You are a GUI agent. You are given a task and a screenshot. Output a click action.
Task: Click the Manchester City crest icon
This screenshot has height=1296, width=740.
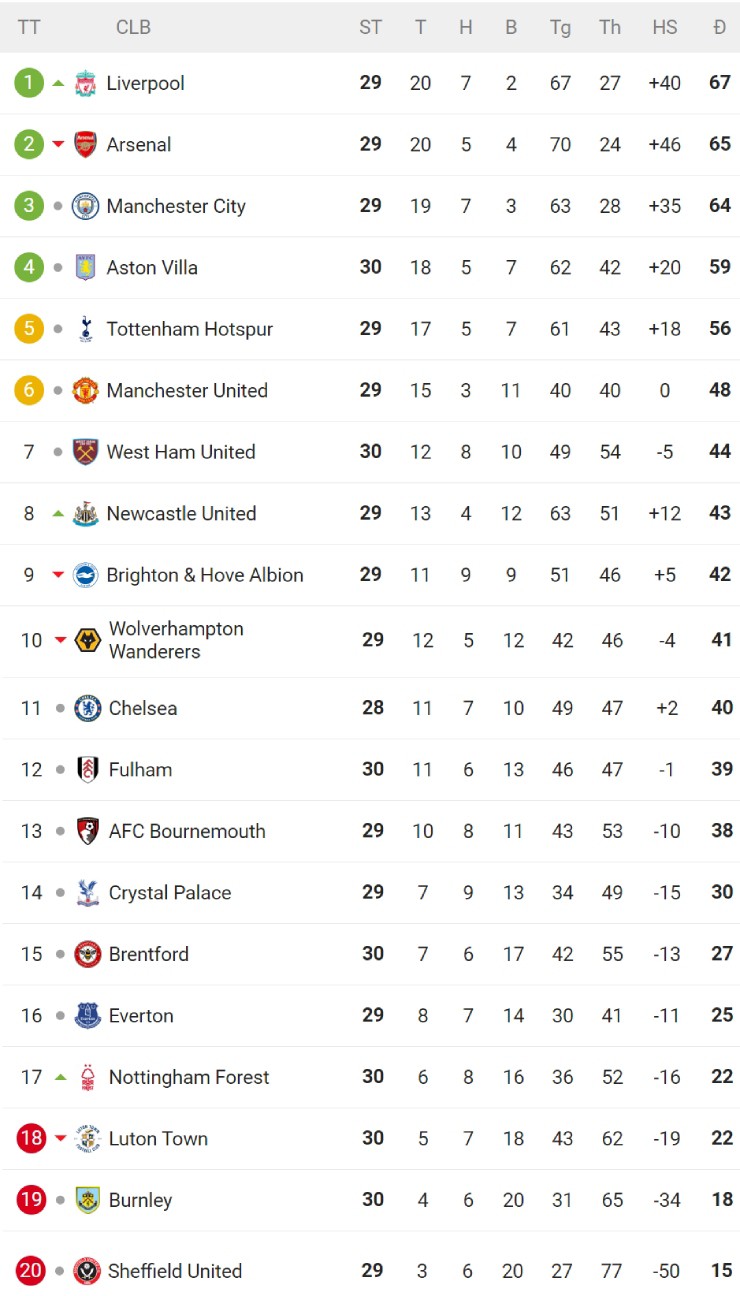pyautogui.click(x=86, y=206)
